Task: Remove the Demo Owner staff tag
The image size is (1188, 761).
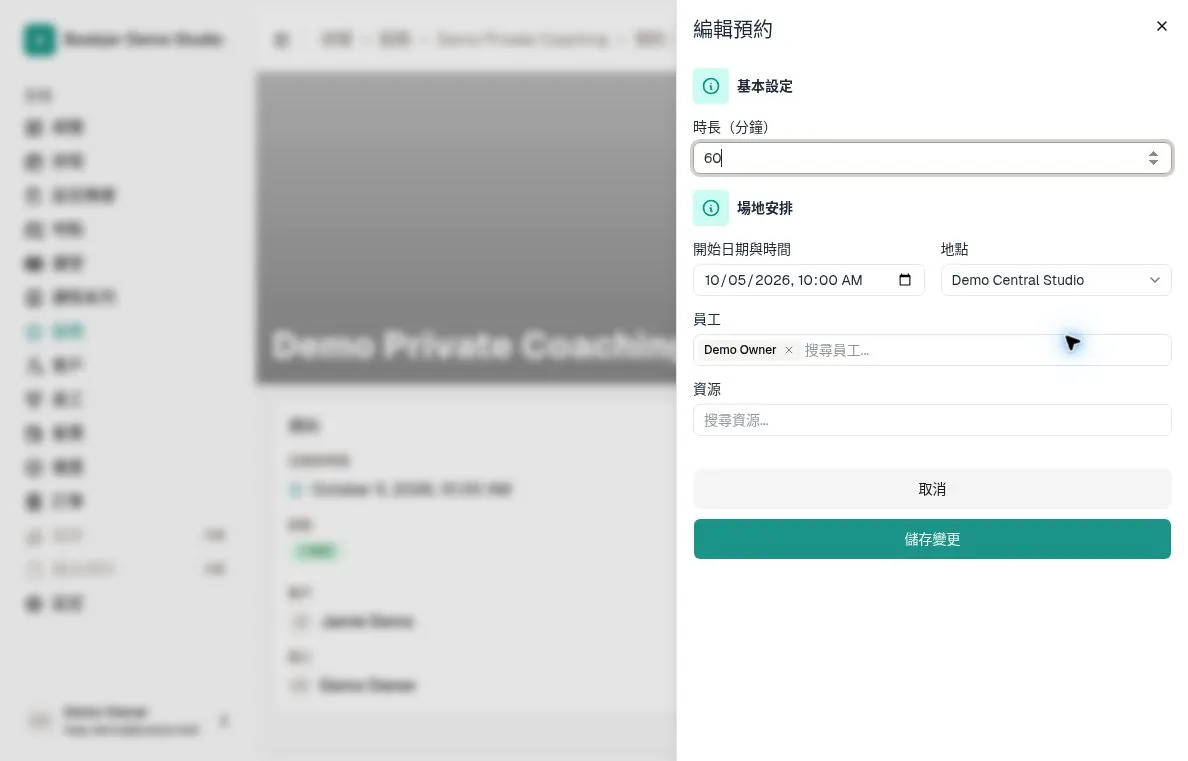Action: [789, 350]
